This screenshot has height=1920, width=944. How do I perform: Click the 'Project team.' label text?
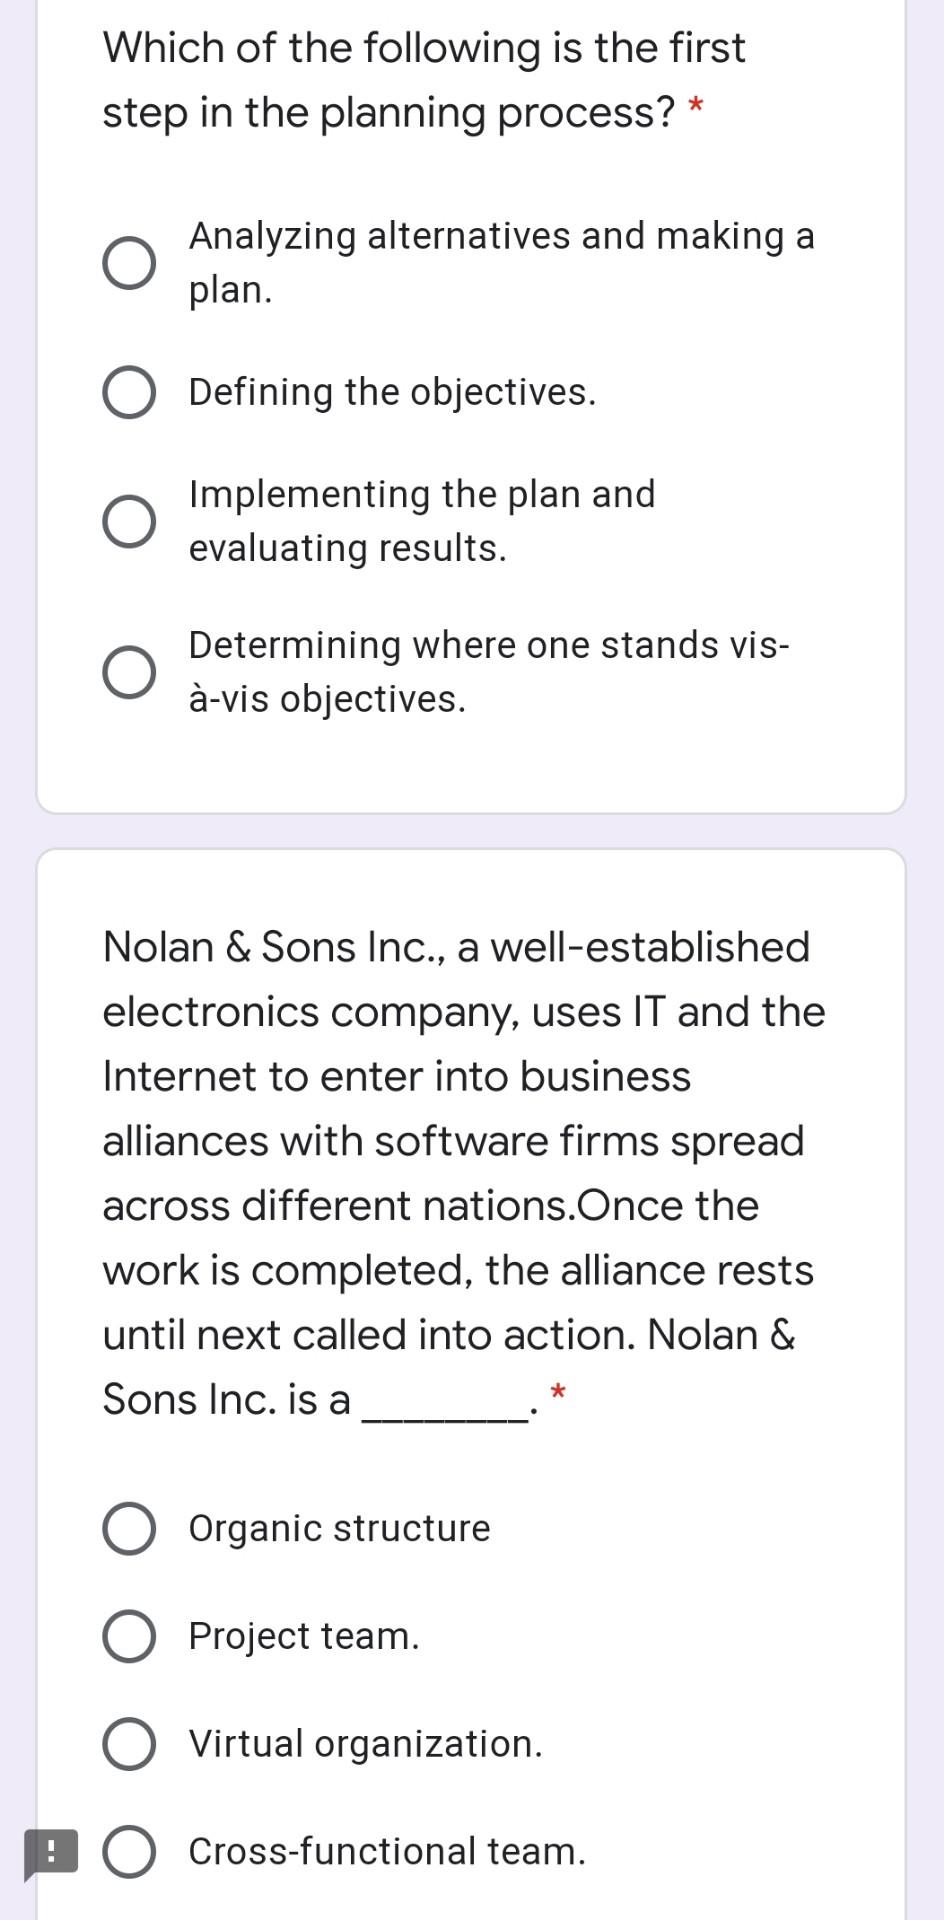[x=304, y=1636]
